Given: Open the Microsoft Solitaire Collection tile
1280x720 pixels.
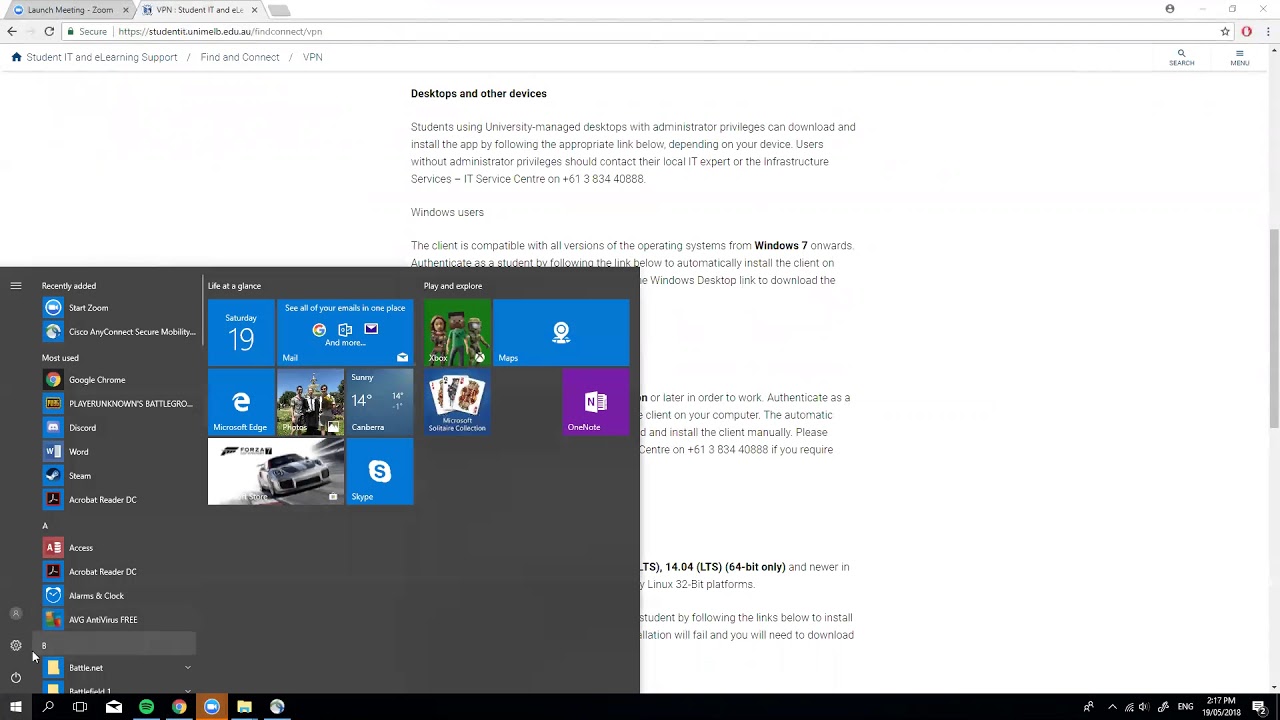Looking at the screenshot, I should pos(457,402).
